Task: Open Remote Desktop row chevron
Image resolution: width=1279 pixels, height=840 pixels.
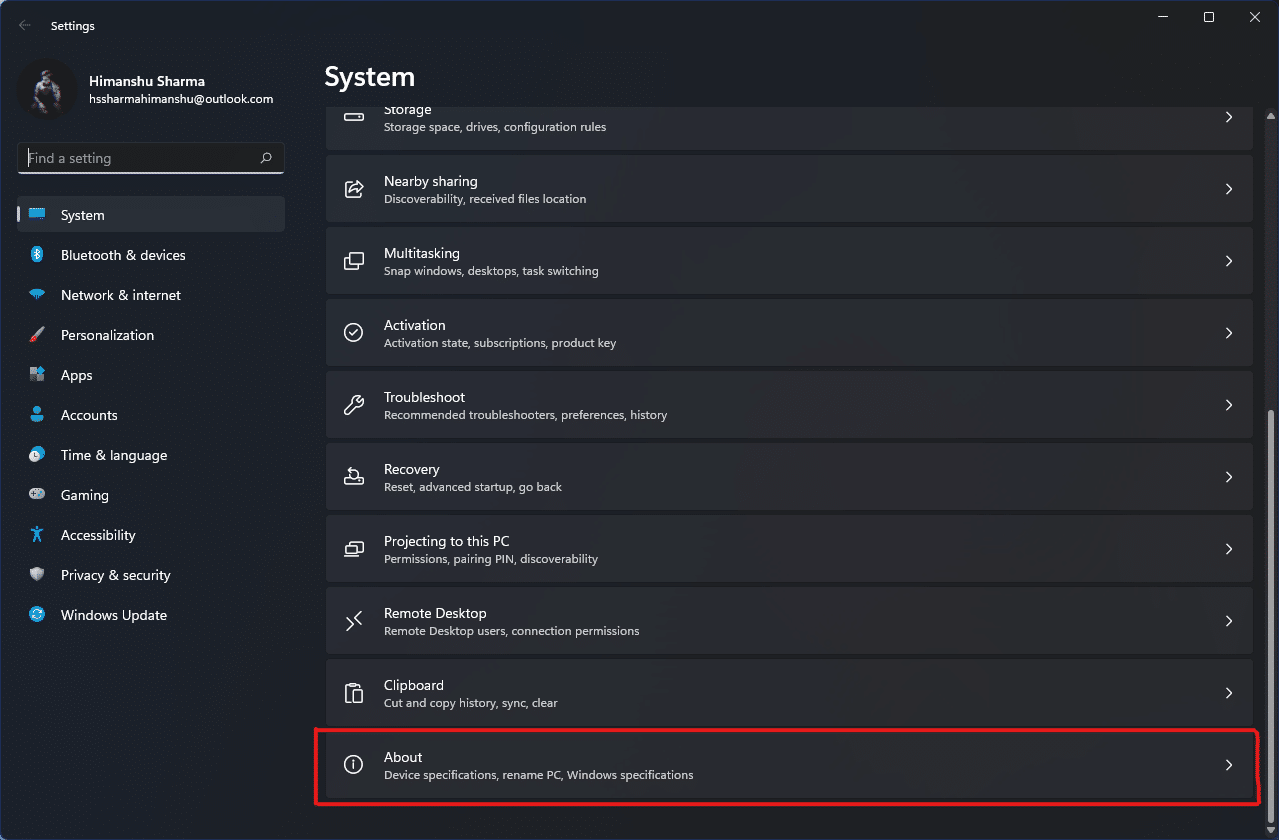Action: (x=1229, y=621)
